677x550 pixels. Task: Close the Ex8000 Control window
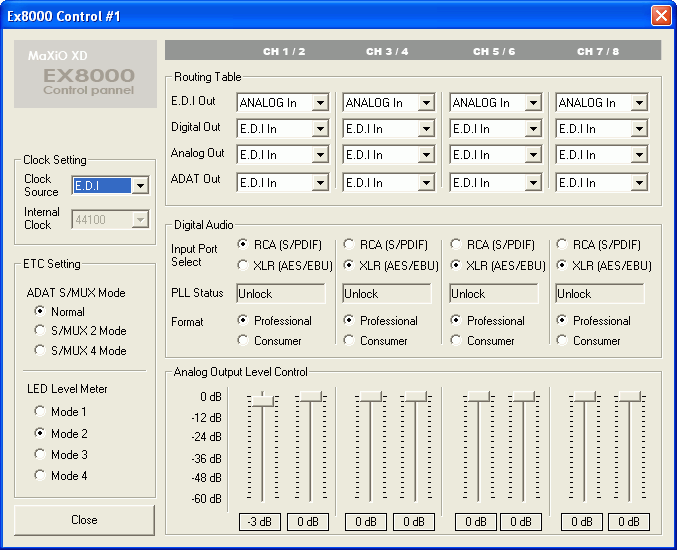(x=660, y=16)
